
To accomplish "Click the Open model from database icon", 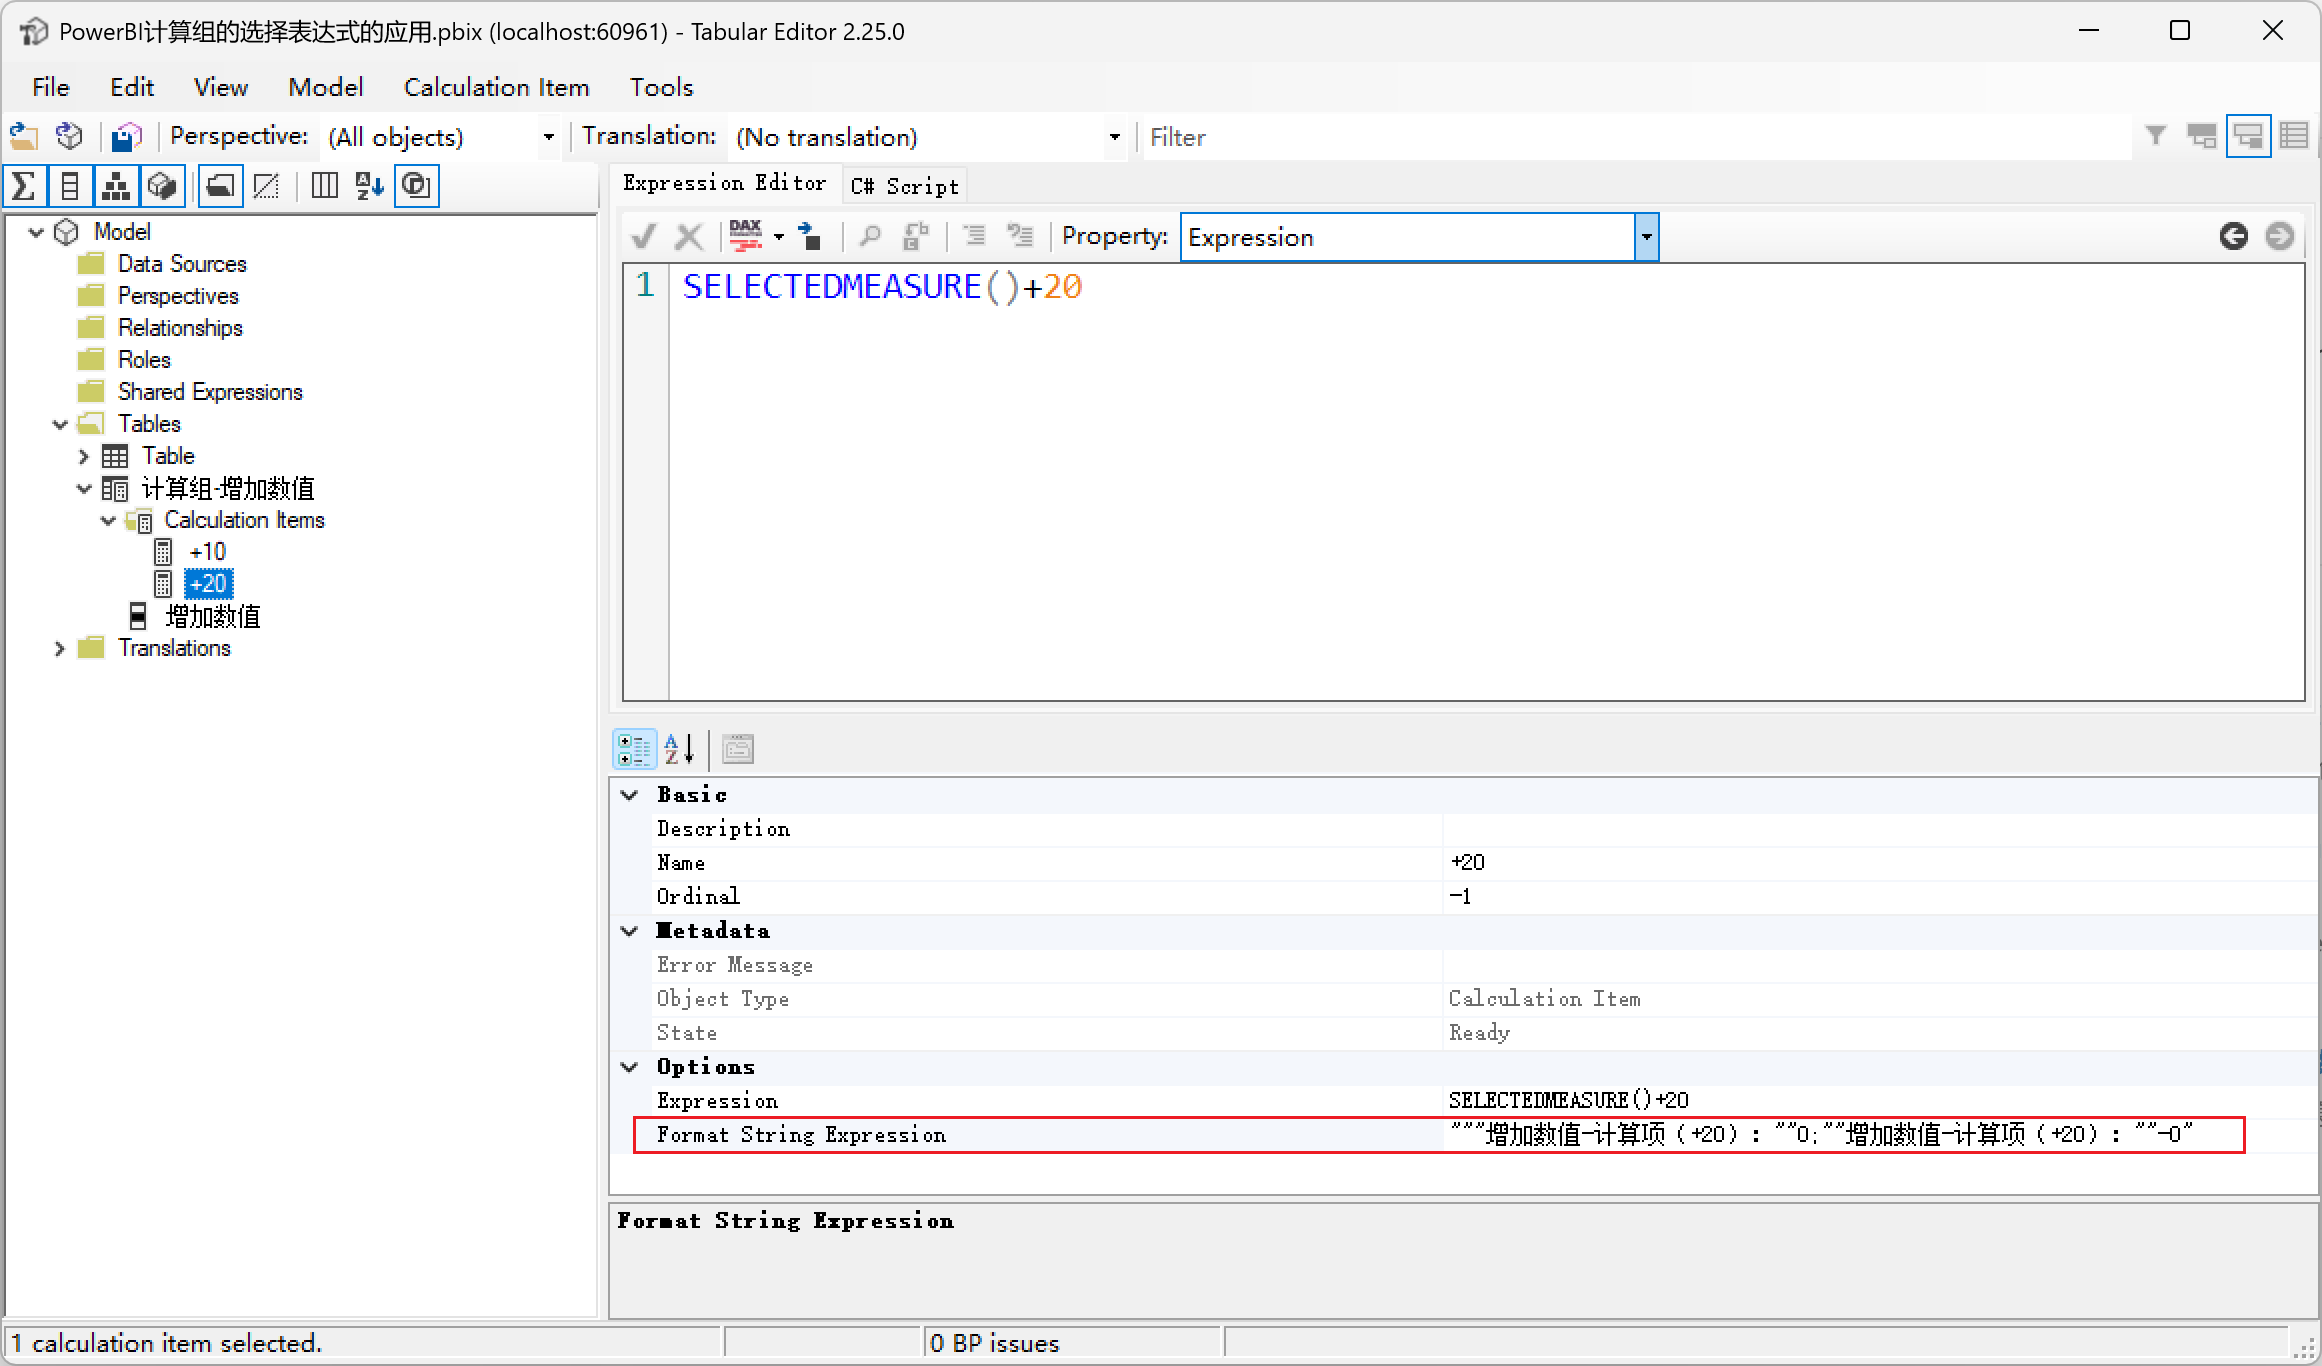I will 69,137.
